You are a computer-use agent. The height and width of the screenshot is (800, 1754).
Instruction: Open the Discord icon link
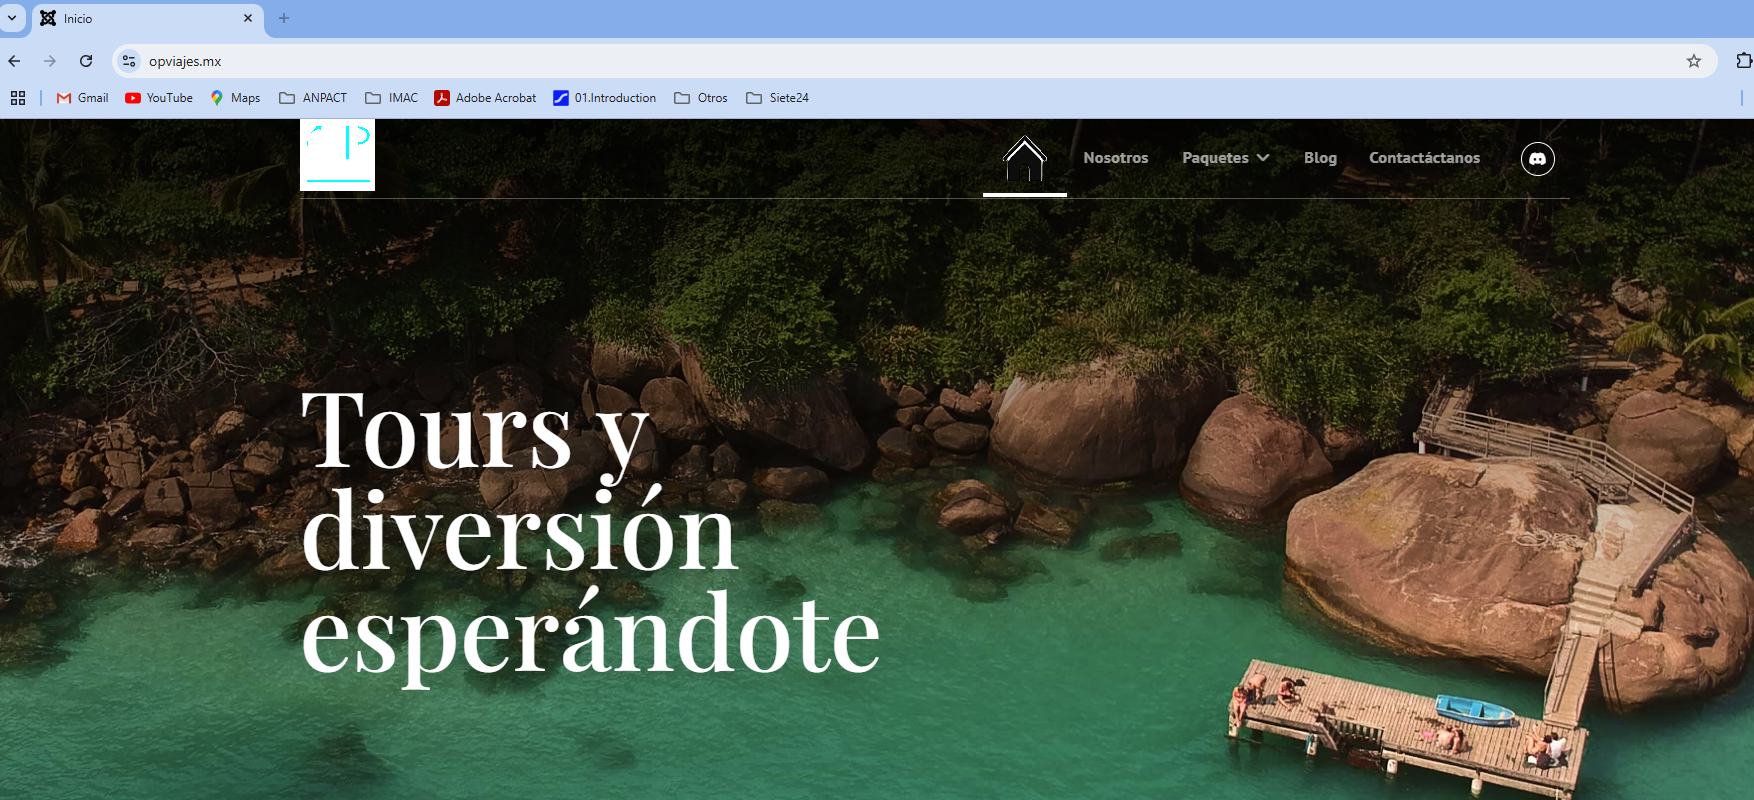click(x=1537, y=159)
